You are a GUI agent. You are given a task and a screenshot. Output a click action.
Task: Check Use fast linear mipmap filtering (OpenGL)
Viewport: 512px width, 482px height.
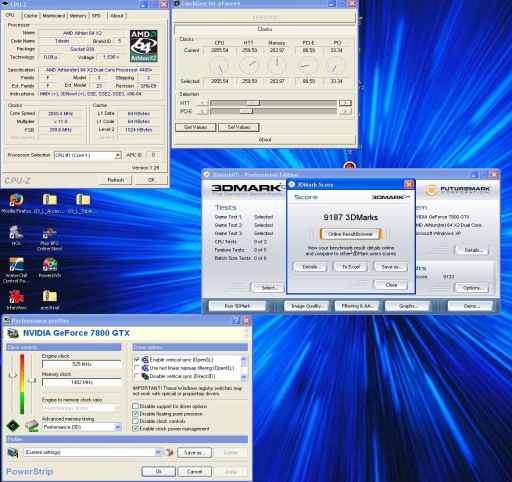pyautogui.click(x=136, y=368)
